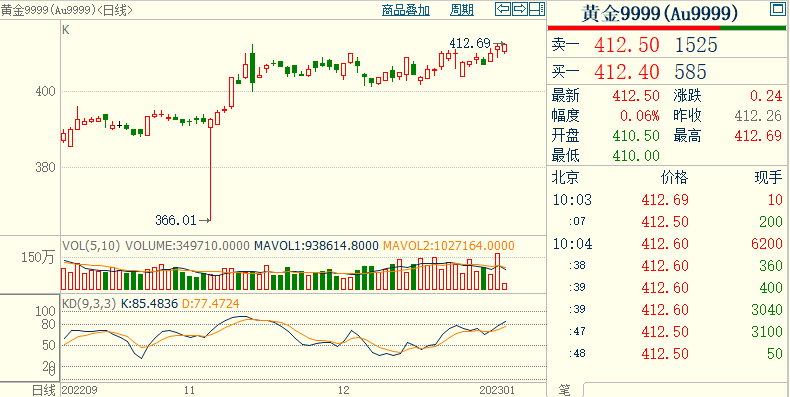Click the 卖一 ask price 412.50
This screenshot has height=397, width=790.
coord(627,45)
